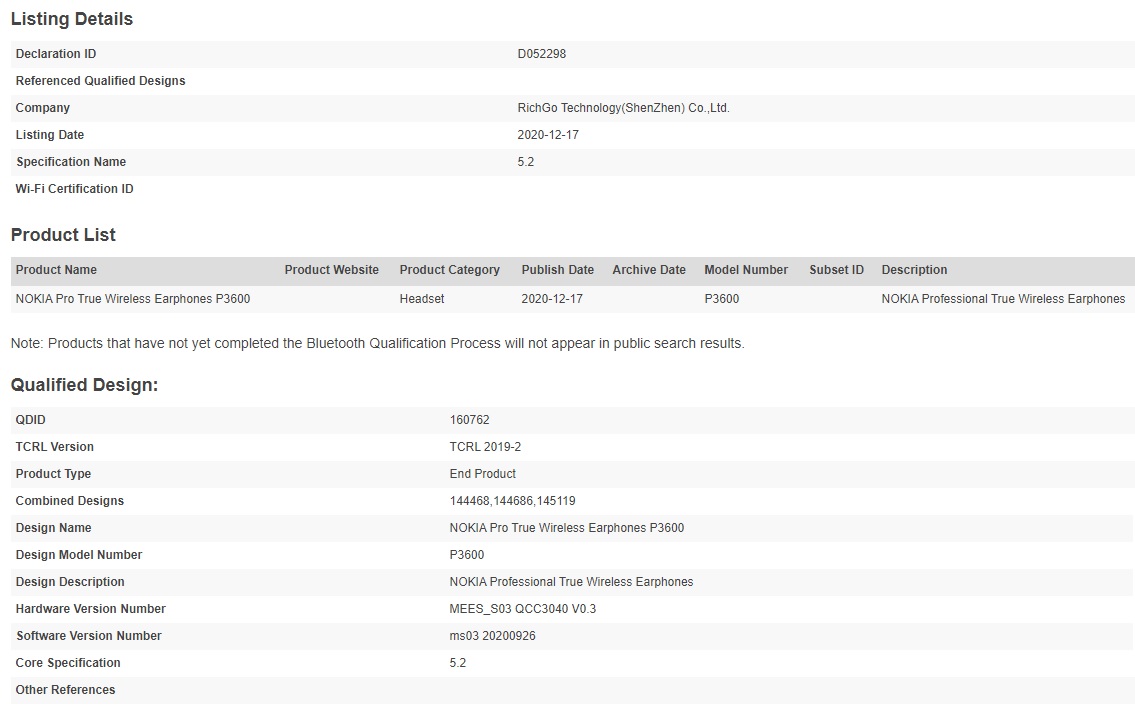1135x705 pixels.
Task: Click the 'Combined Designs' label
Action: click(x=69, y=501)
